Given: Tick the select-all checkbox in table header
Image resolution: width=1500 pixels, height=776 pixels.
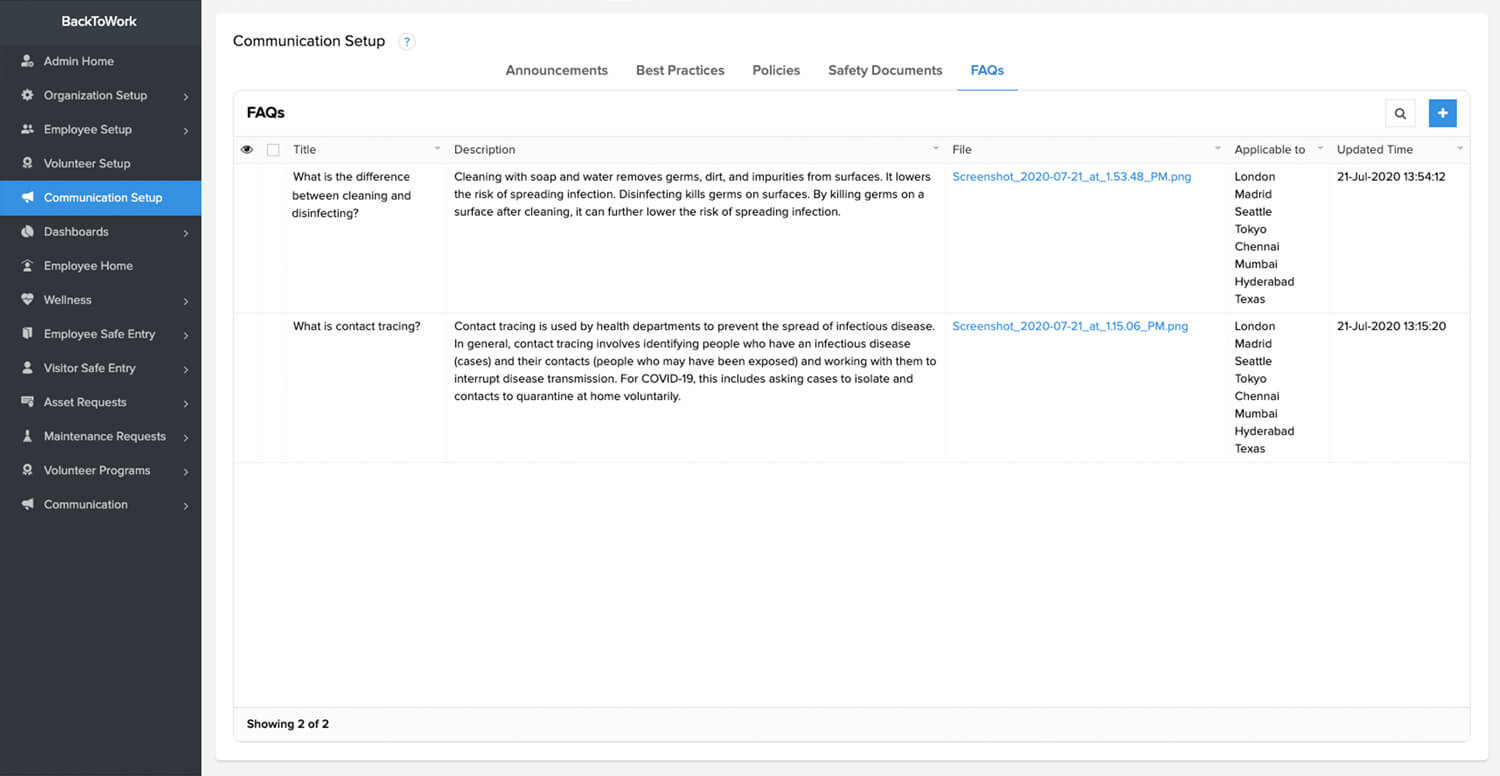Looking at the screenshot, I should click(x=273, y=150).
